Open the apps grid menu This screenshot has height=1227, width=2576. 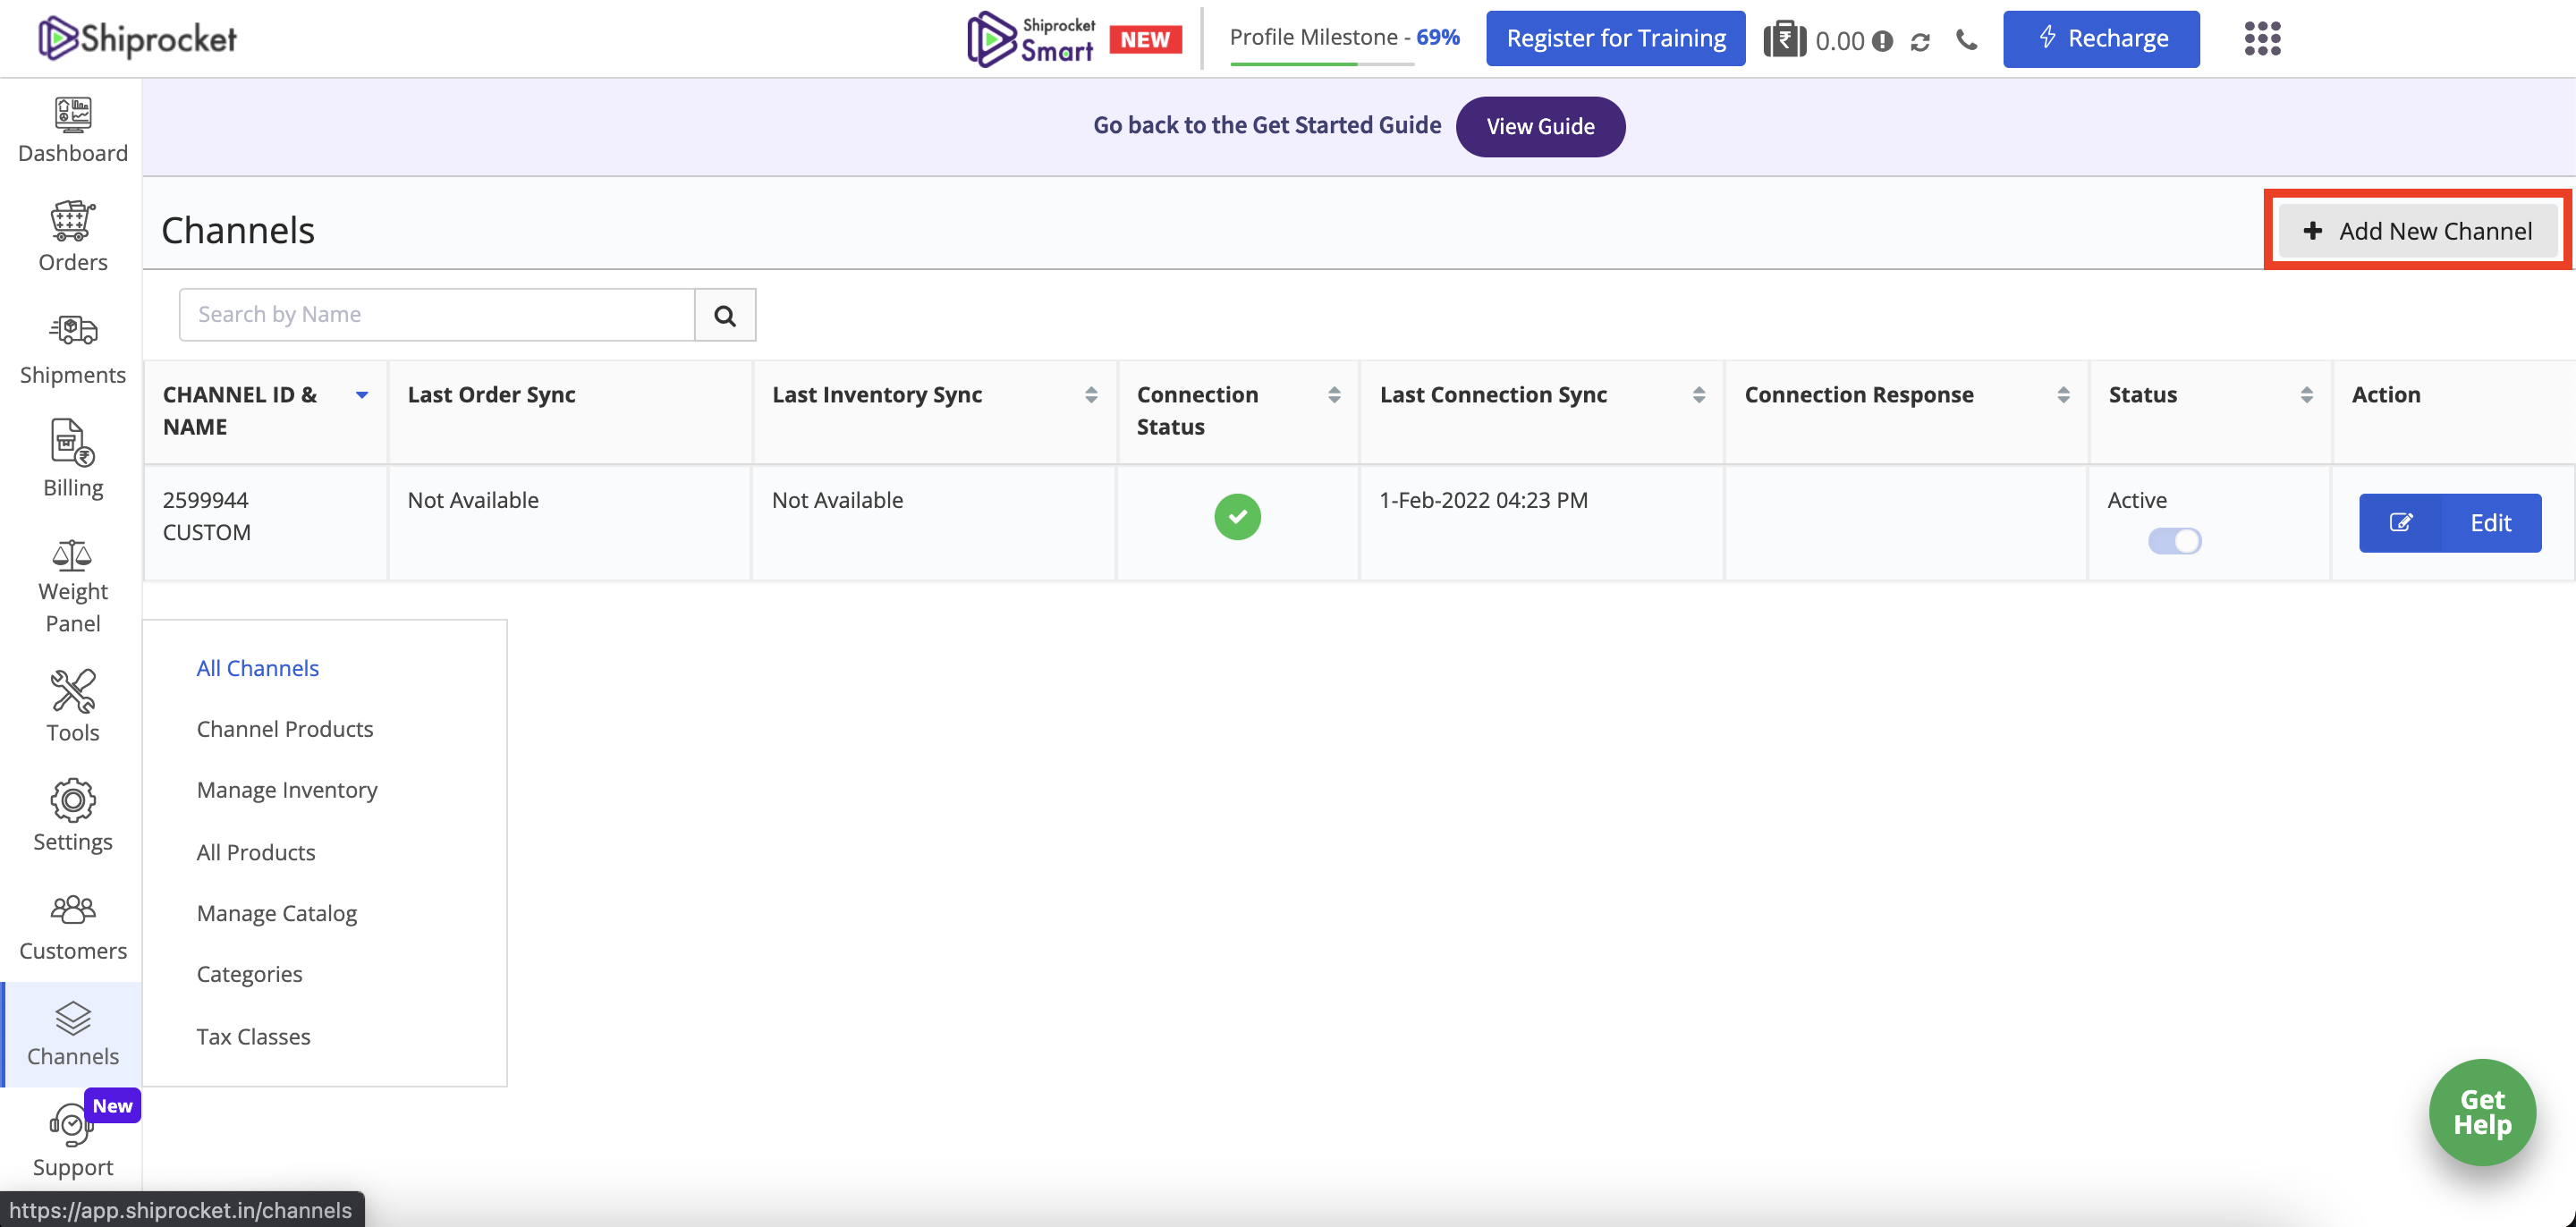click(2262, 39)
